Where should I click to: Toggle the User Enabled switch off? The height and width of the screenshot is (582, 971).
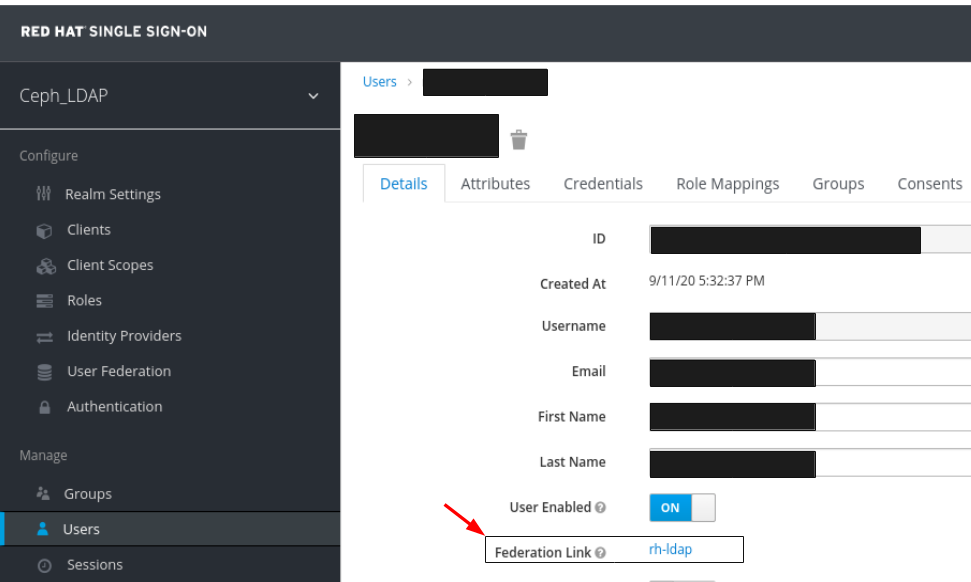[682, 508]
